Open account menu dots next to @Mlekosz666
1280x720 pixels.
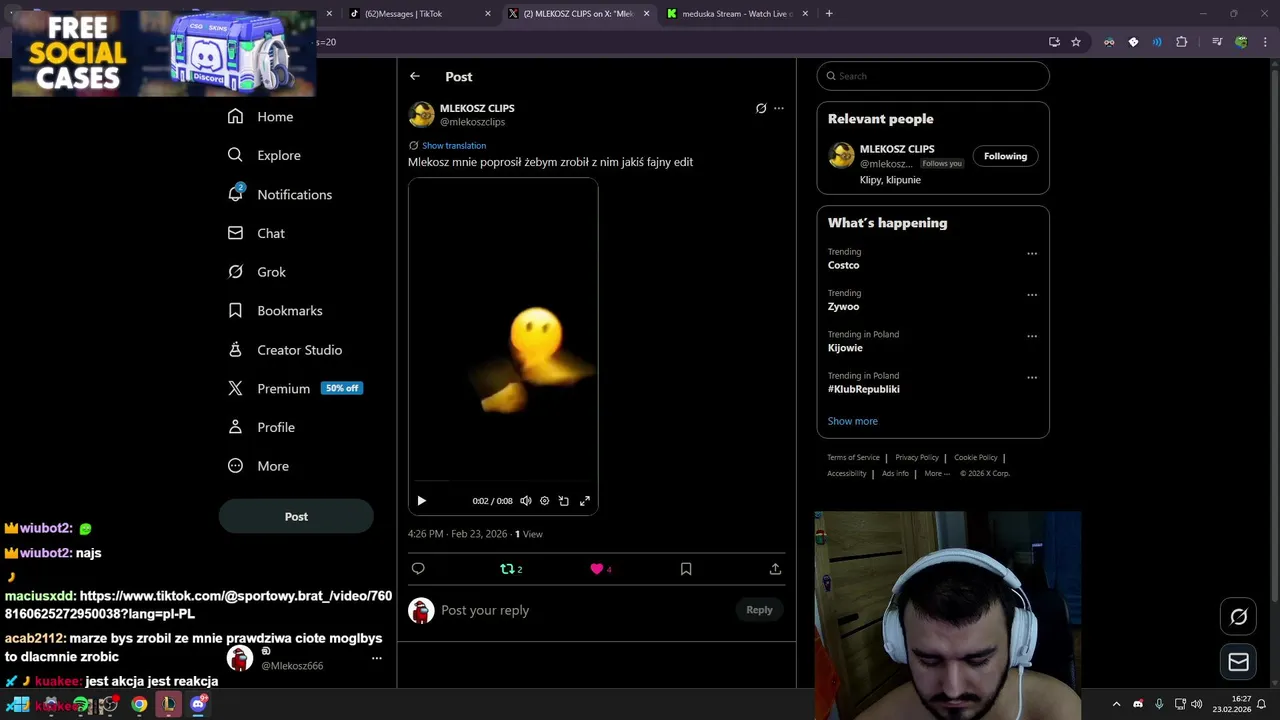coord(377,658)
